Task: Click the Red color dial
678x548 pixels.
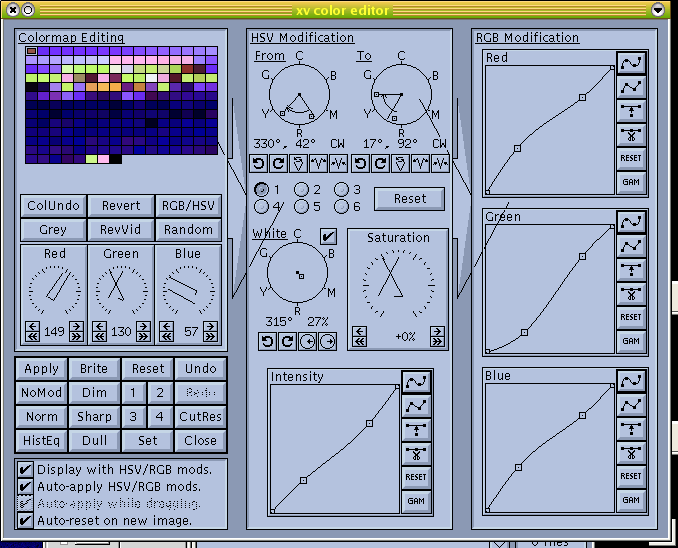Action: pos(54,290)
